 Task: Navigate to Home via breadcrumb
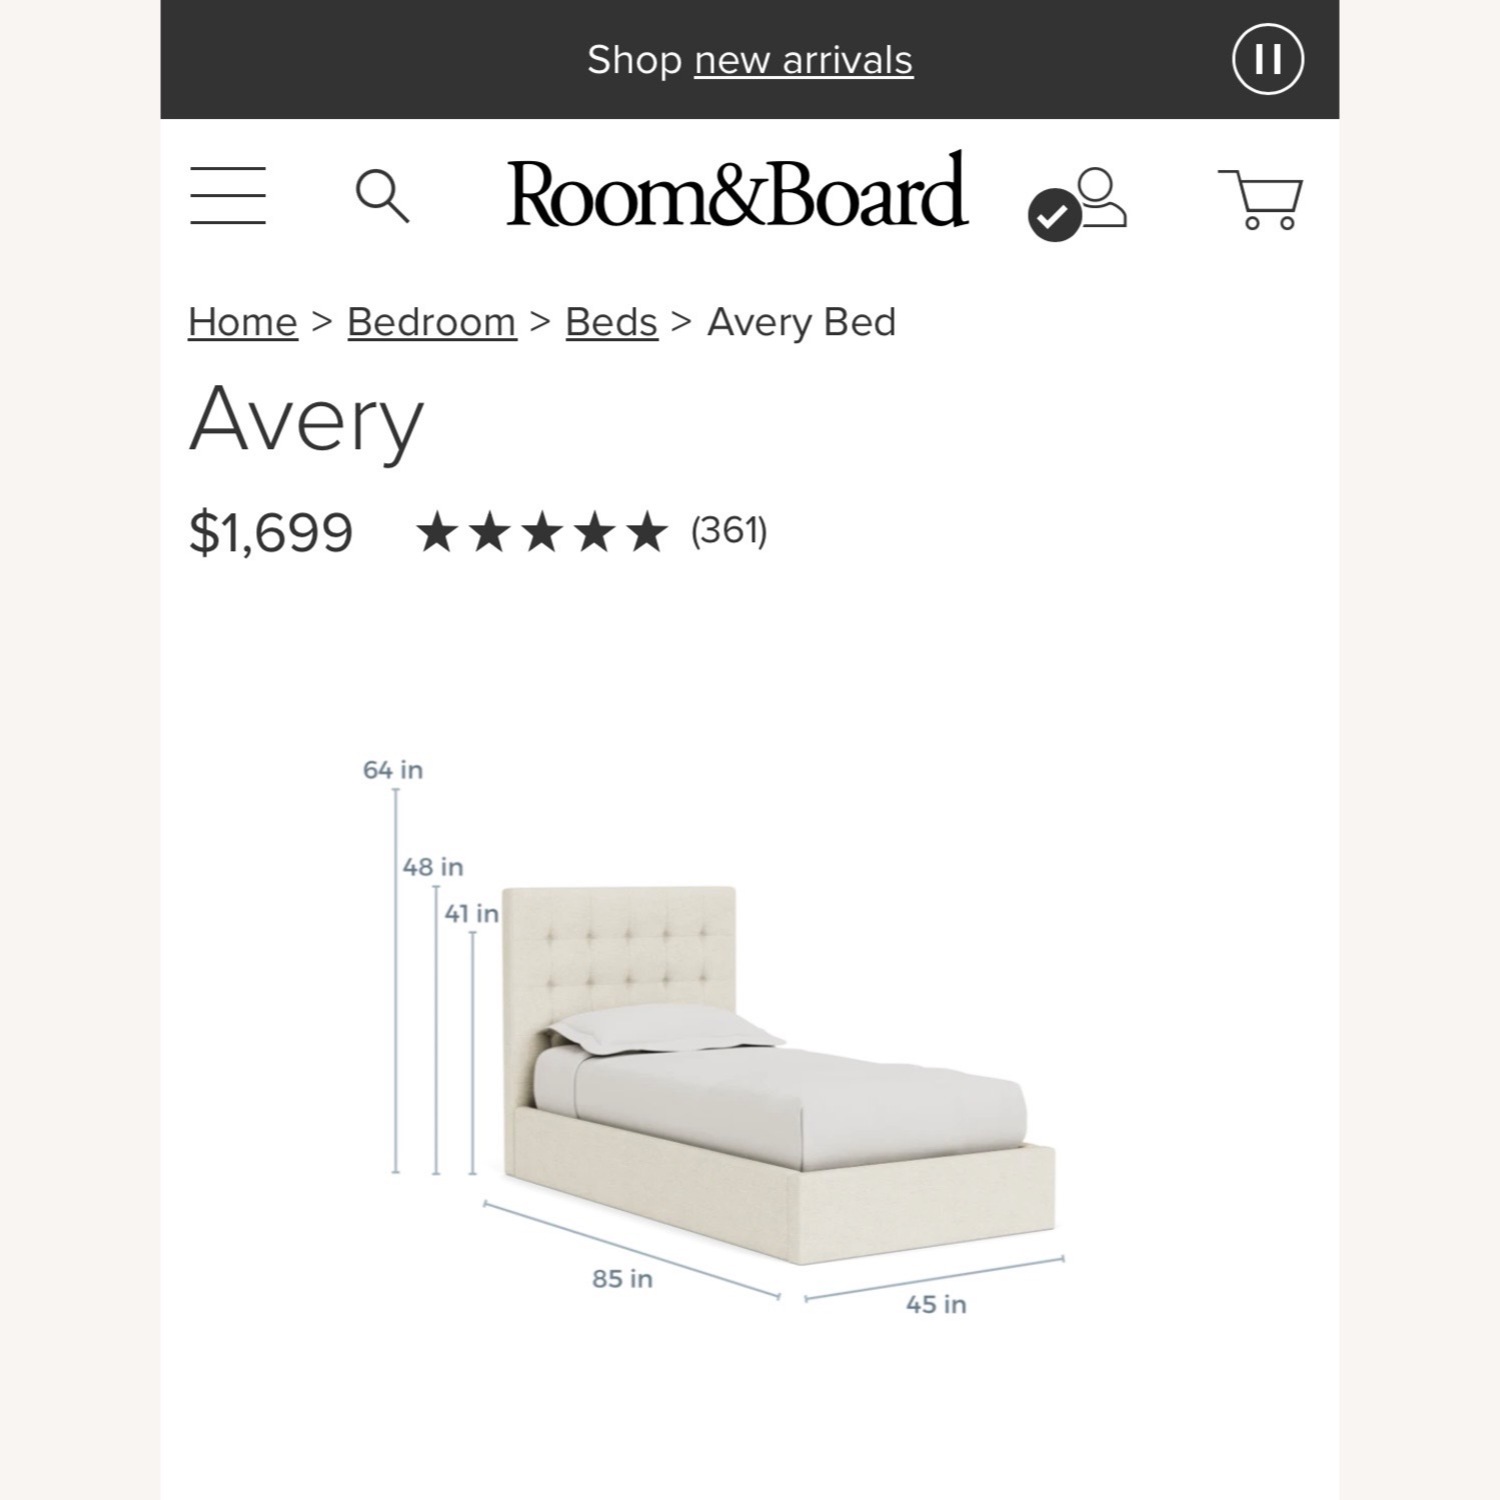coord(242,321)
